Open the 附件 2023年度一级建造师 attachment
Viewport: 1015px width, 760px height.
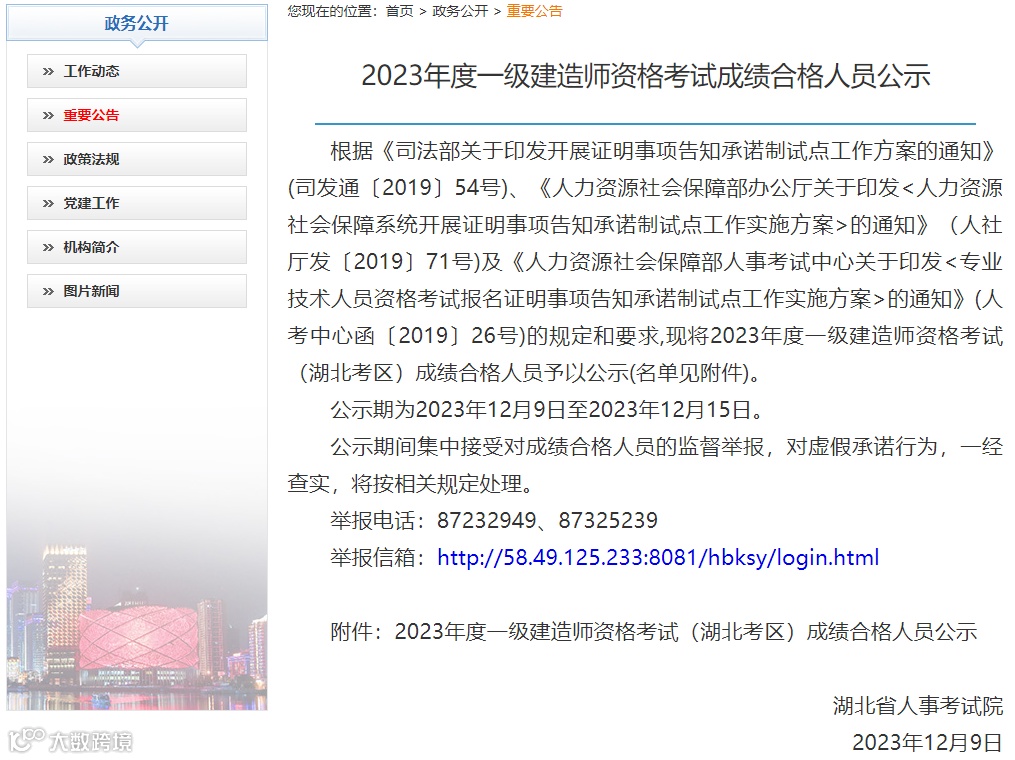coord(653,632)
